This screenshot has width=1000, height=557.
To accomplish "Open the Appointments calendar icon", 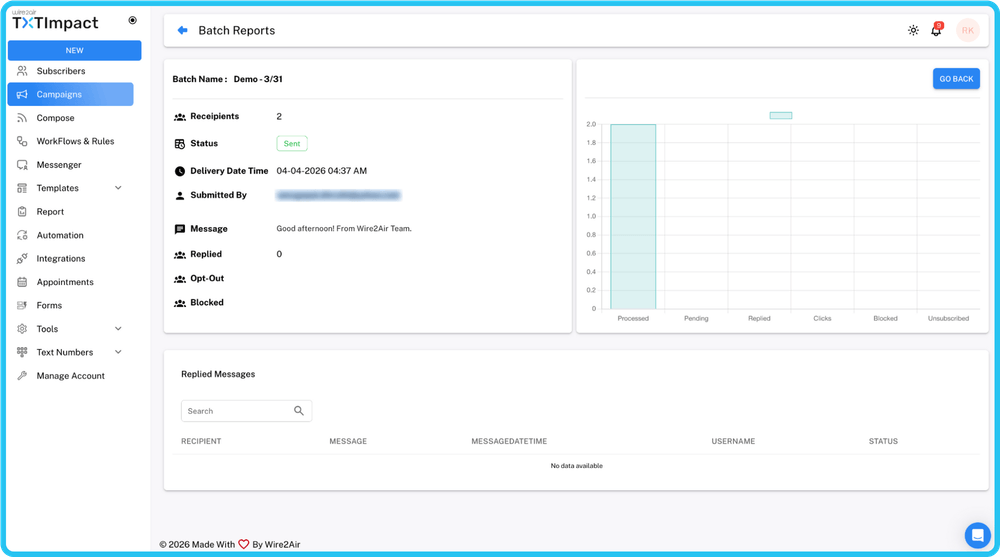I will click(x=22, y=282).
